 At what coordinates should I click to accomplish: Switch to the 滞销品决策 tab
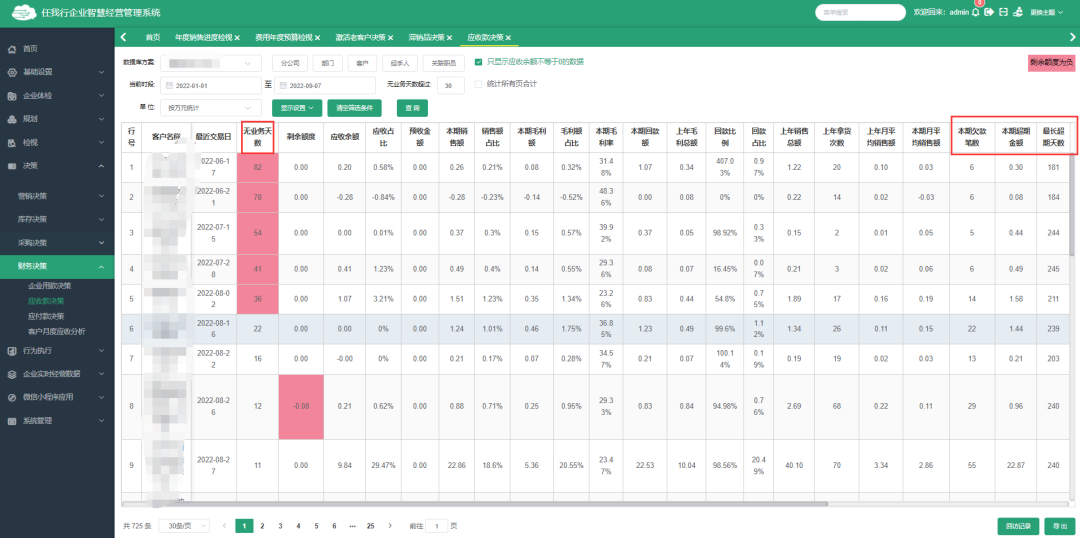pos(425,38)
